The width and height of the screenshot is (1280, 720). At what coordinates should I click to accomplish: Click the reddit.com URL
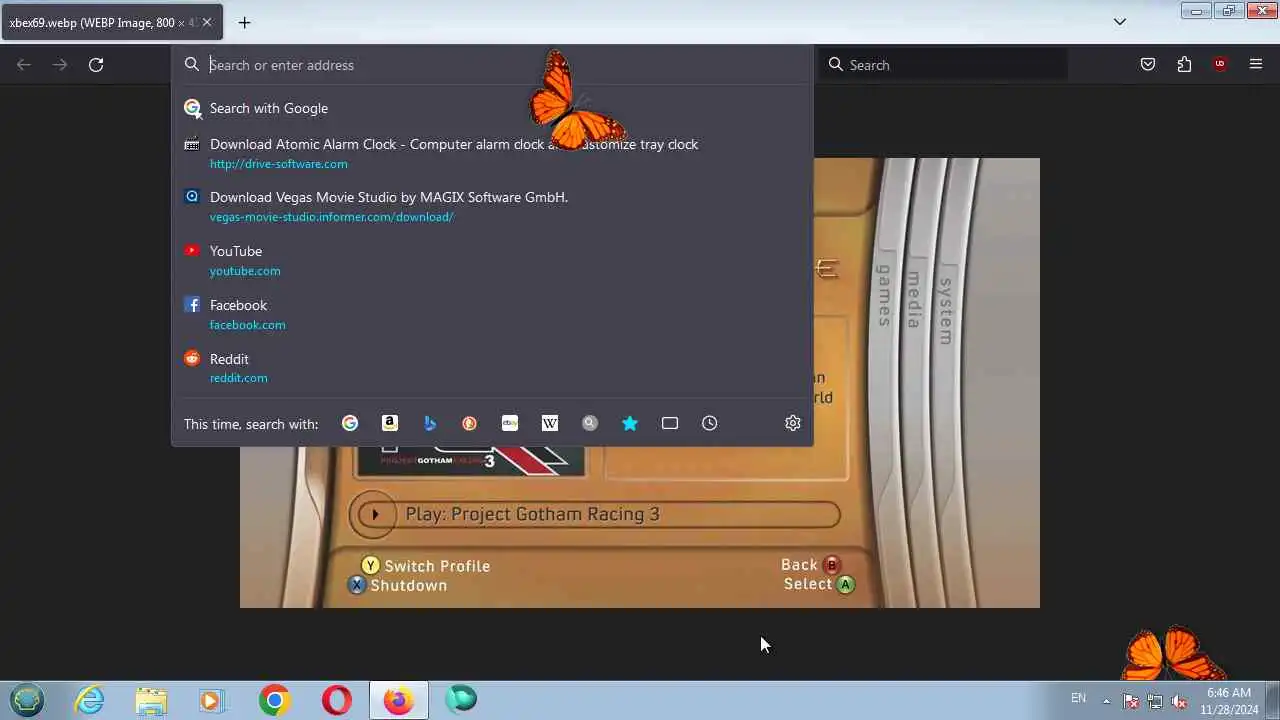pyautogui.click(x=239, y=378)
